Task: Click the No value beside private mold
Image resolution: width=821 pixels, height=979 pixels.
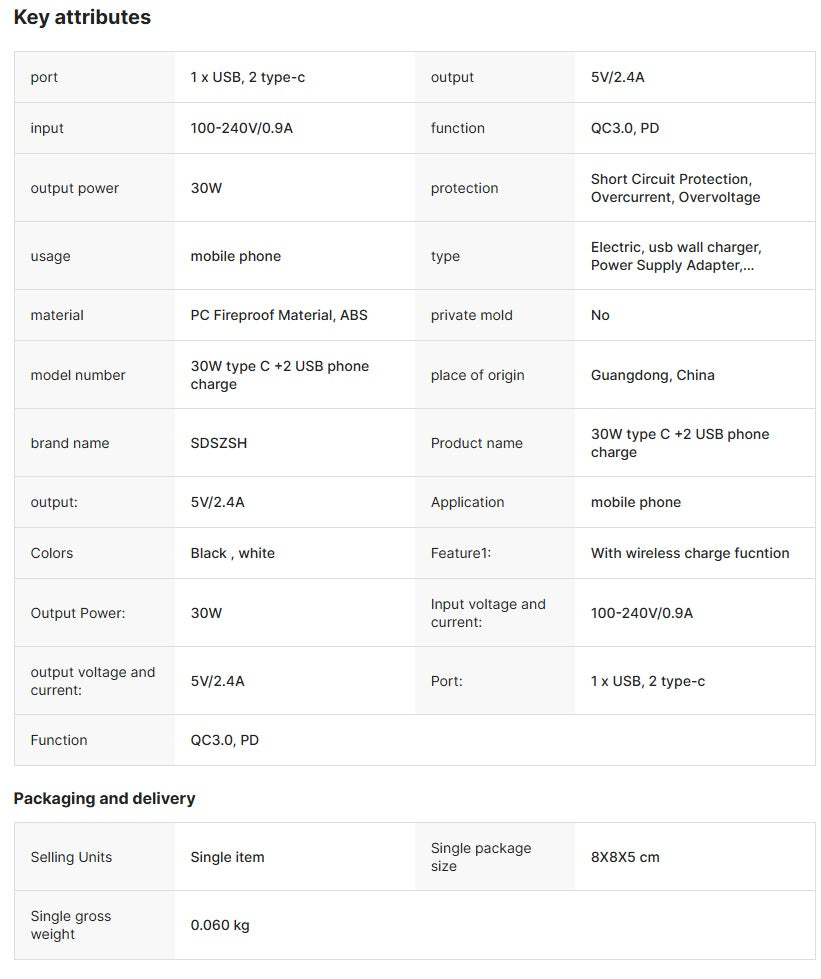Action: coord(600,315)
